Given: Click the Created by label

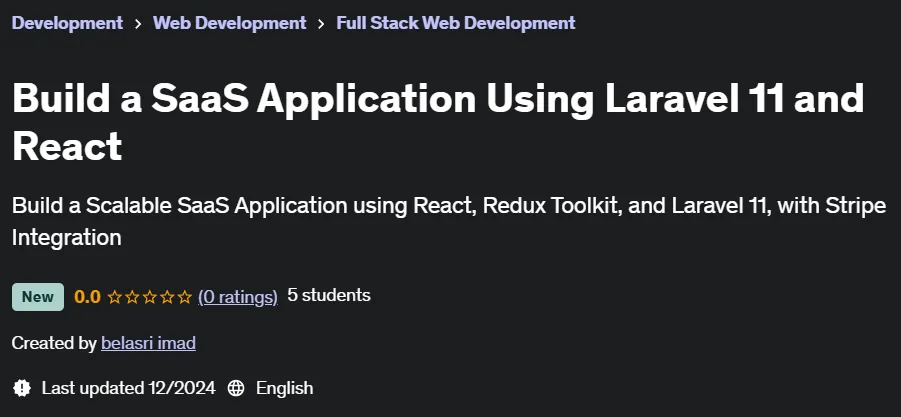Looking at the screenshot, I should (x=54, y=343).
